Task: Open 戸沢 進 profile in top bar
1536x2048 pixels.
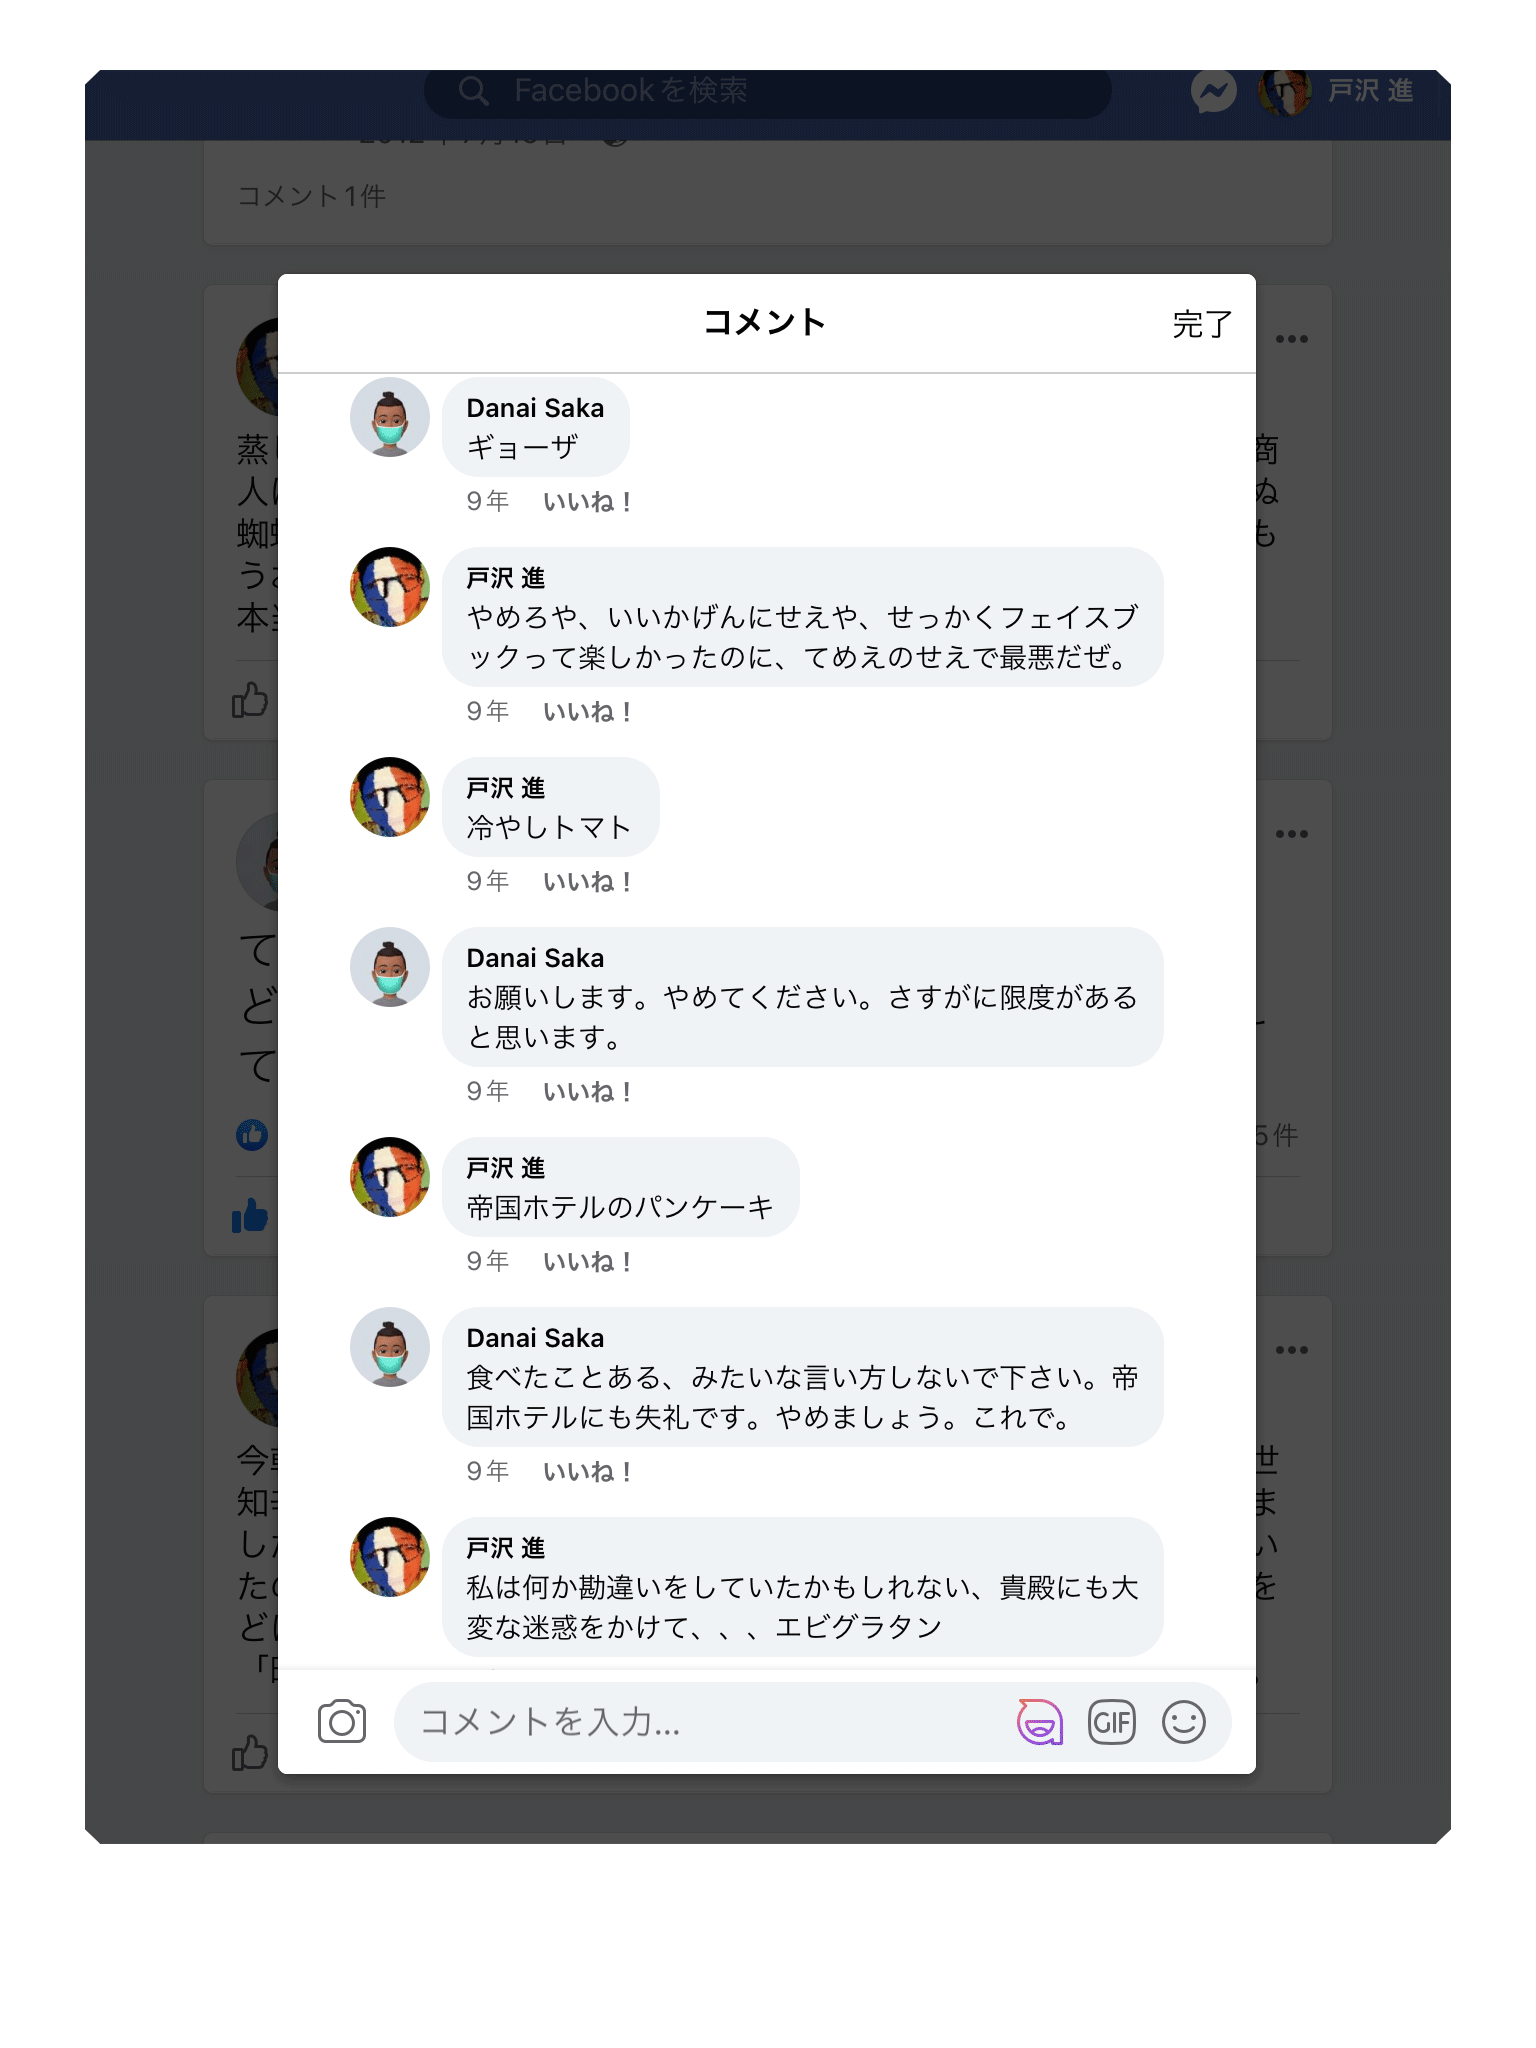Action: click(x=1336, y=92)
